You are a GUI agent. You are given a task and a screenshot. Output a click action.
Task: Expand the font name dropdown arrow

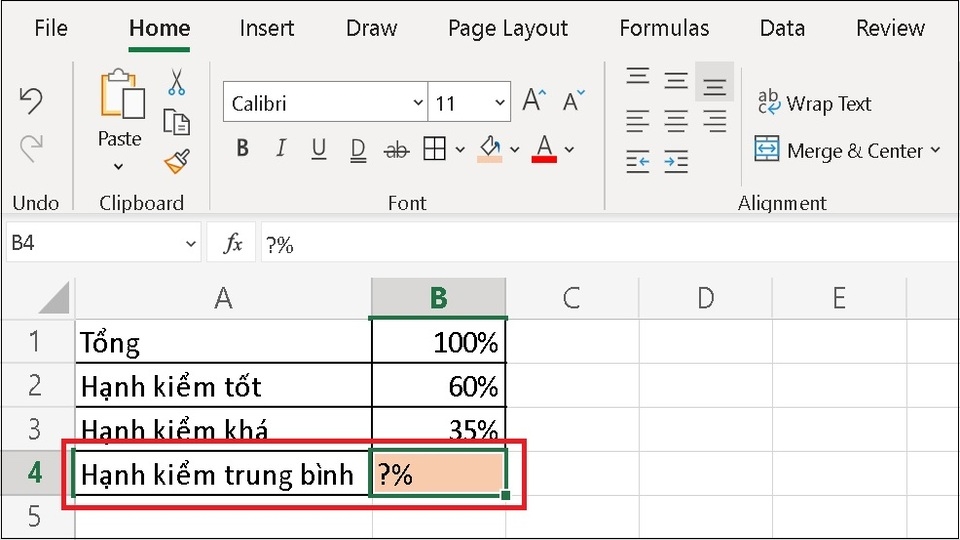418,102
